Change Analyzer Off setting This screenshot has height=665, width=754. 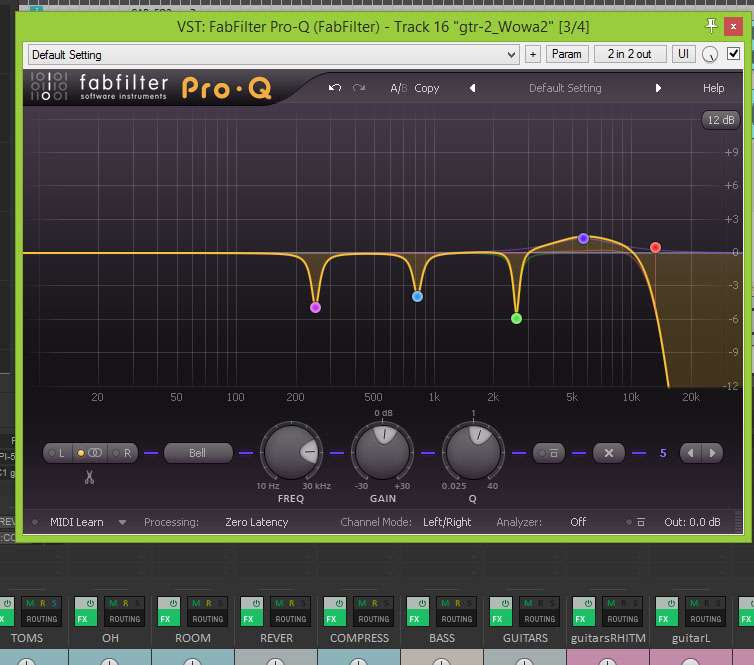[x=578, y=522]
